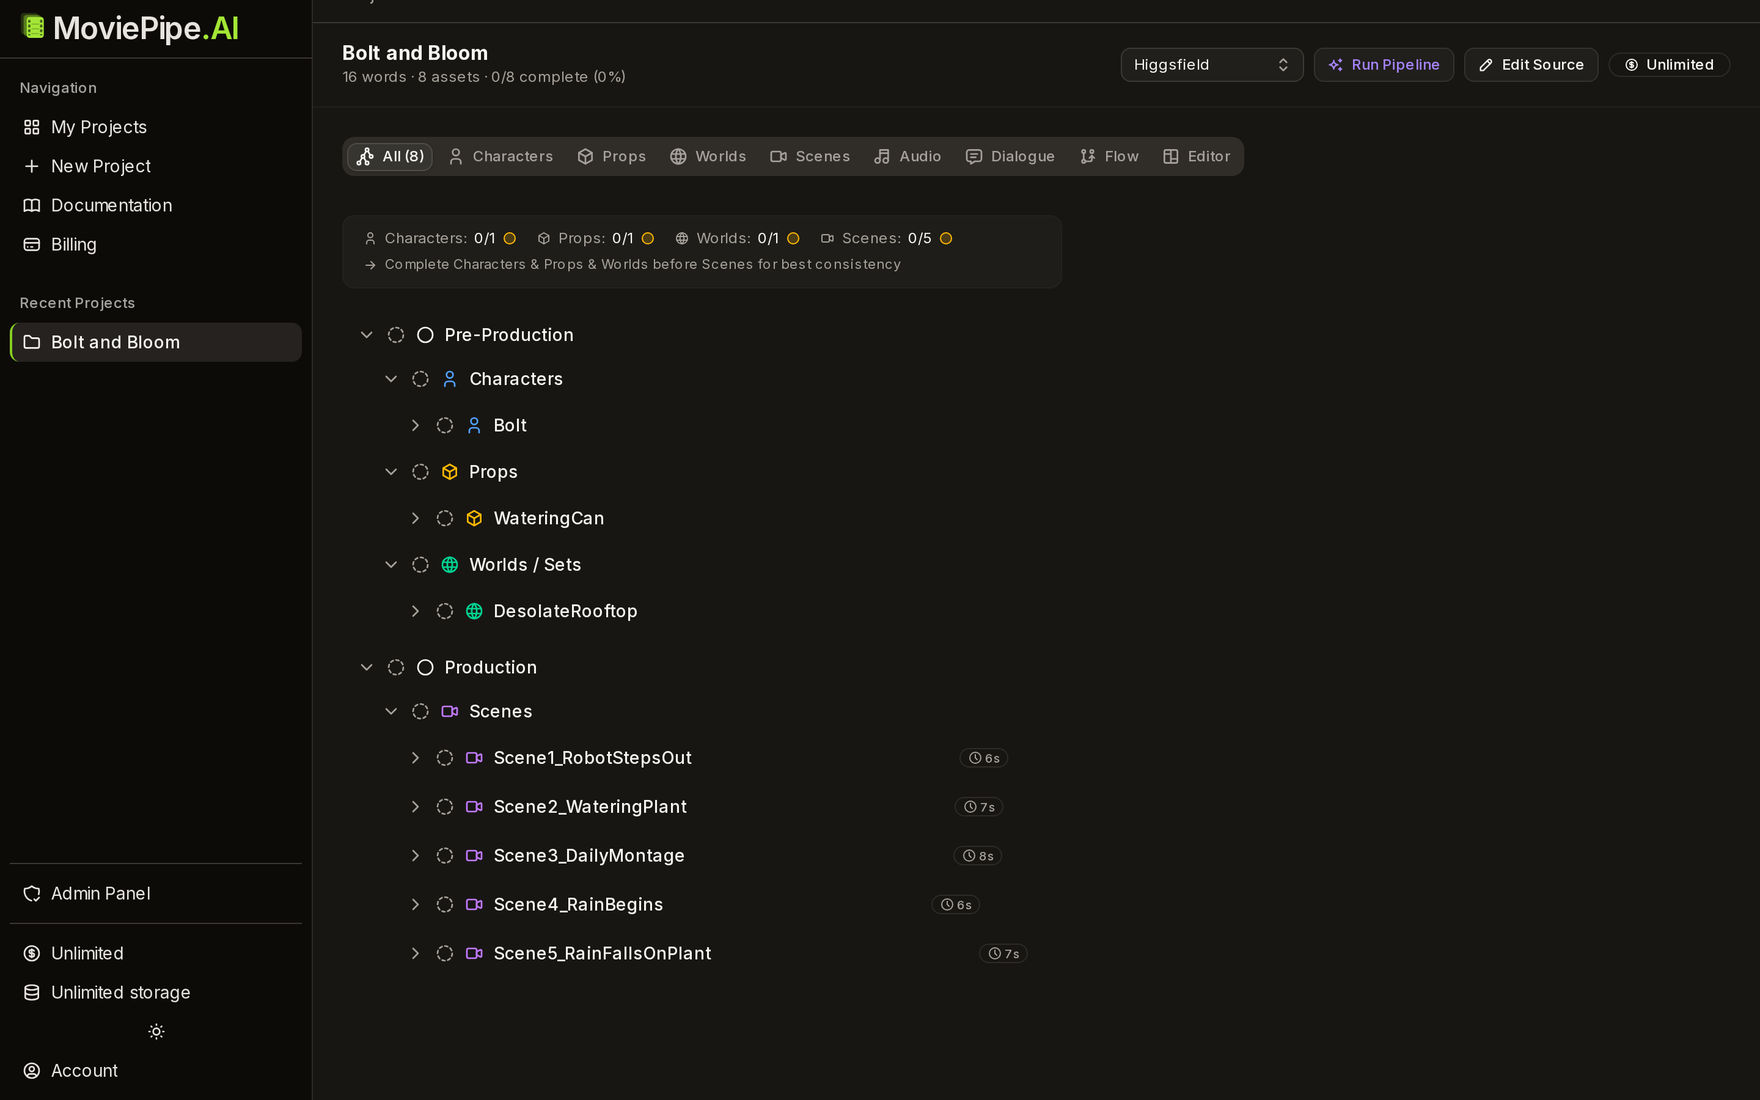Click the green globe icon beside DesolateRooftop
Image resolution: width=1760 pixels, height=1100 pixels.
click(x=474, y=611)
